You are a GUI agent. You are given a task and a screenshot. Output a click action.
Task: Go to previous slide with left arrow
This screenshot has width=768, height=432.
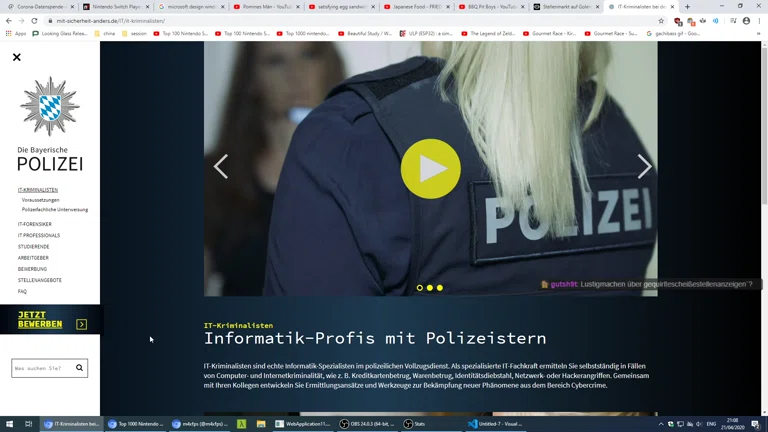pos(221,166)
